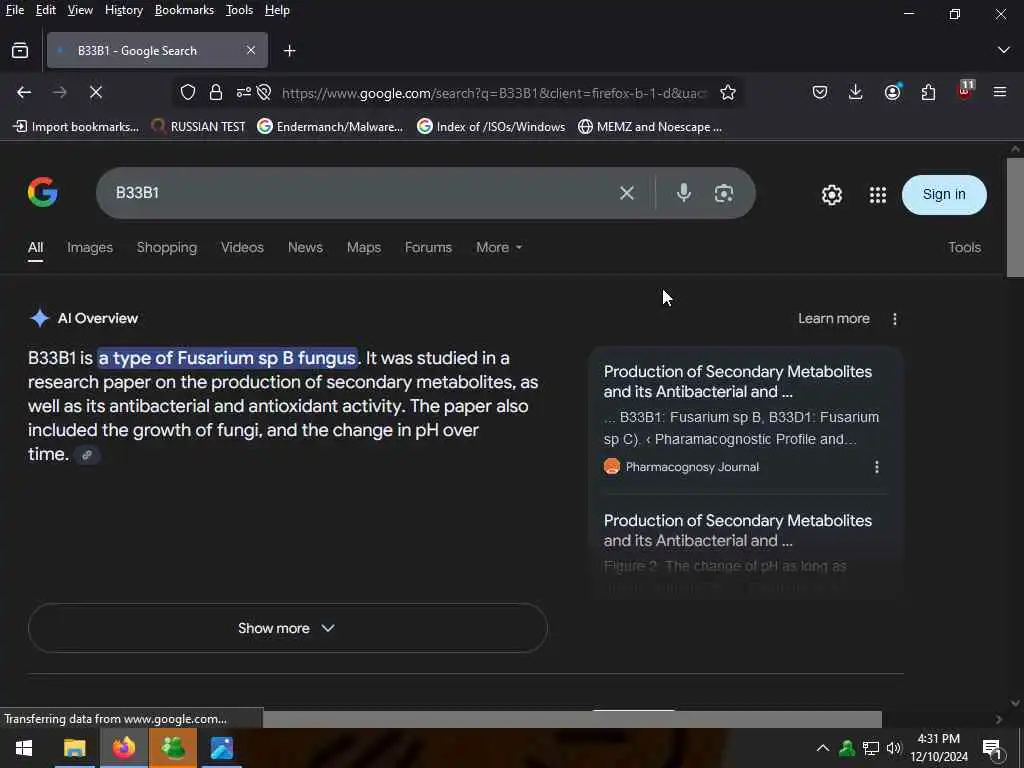Expand the More search filters dropdown
Viewport: 1024px width, 768px height.
(x=499, y=248)
